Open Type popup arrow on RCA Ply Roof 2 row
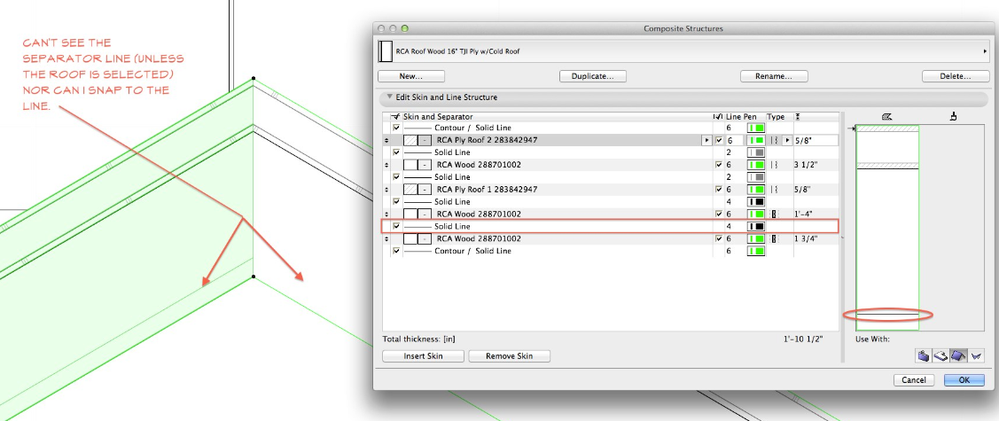This screenshot has height=421, width=999. pos(787,140)
